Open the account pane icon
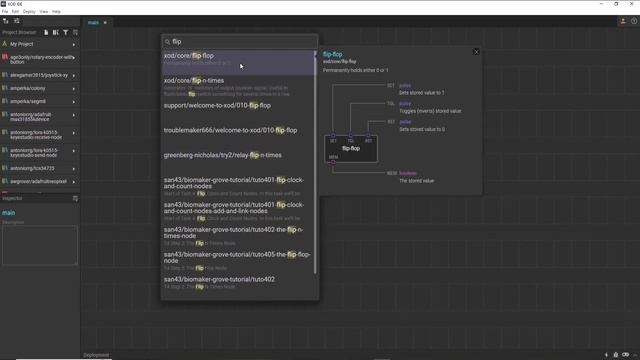The height and width of the screenshot is (360, 640). pyautogui.click(x=623, y=21)
